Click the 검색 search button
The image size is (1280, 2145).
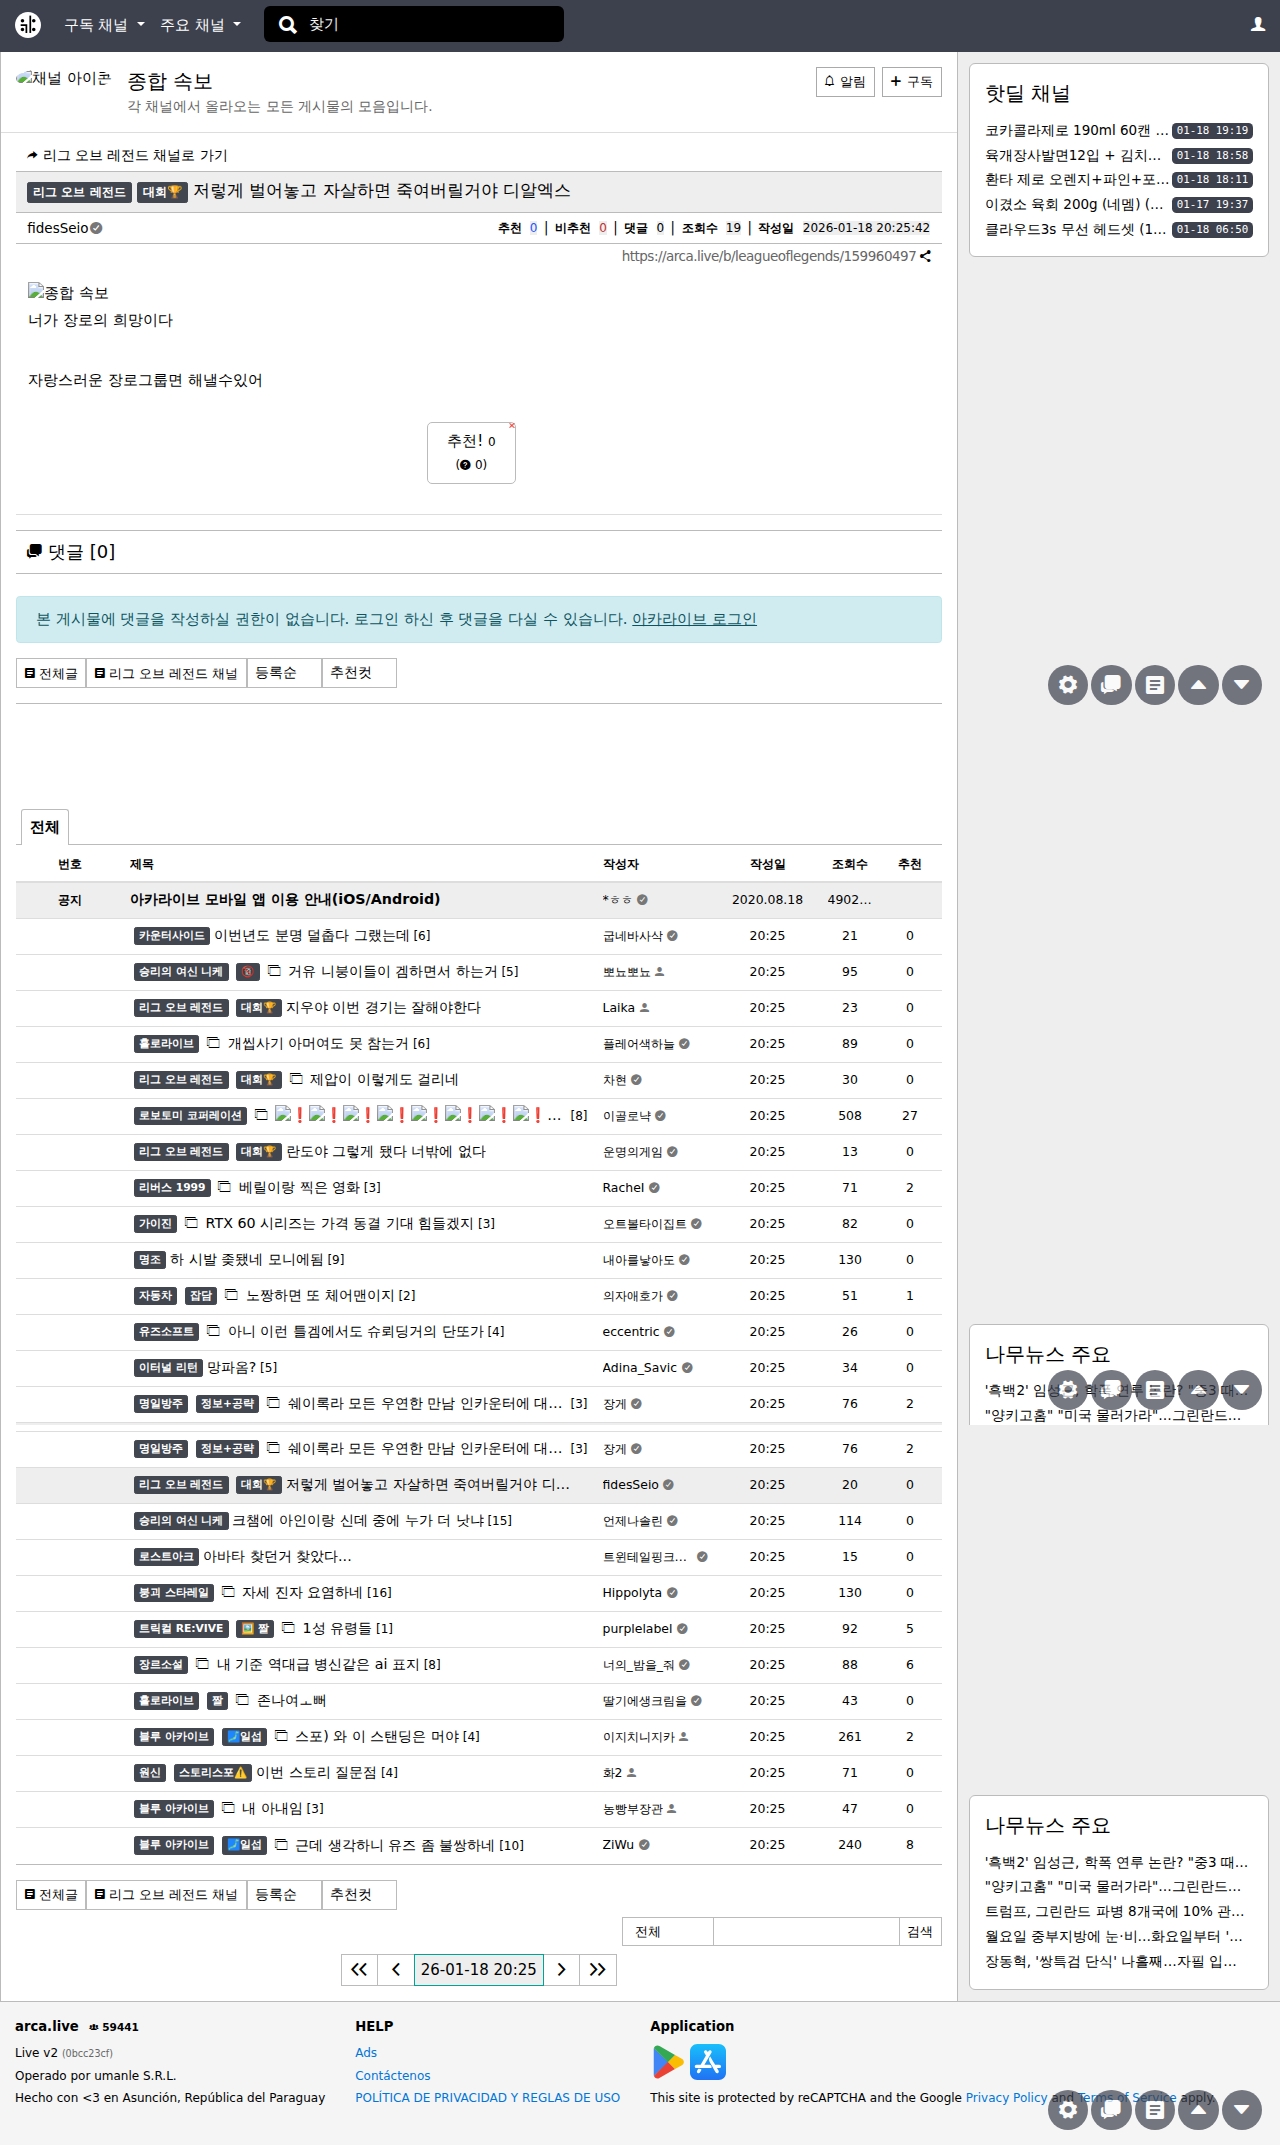[x=920, y=1932]
